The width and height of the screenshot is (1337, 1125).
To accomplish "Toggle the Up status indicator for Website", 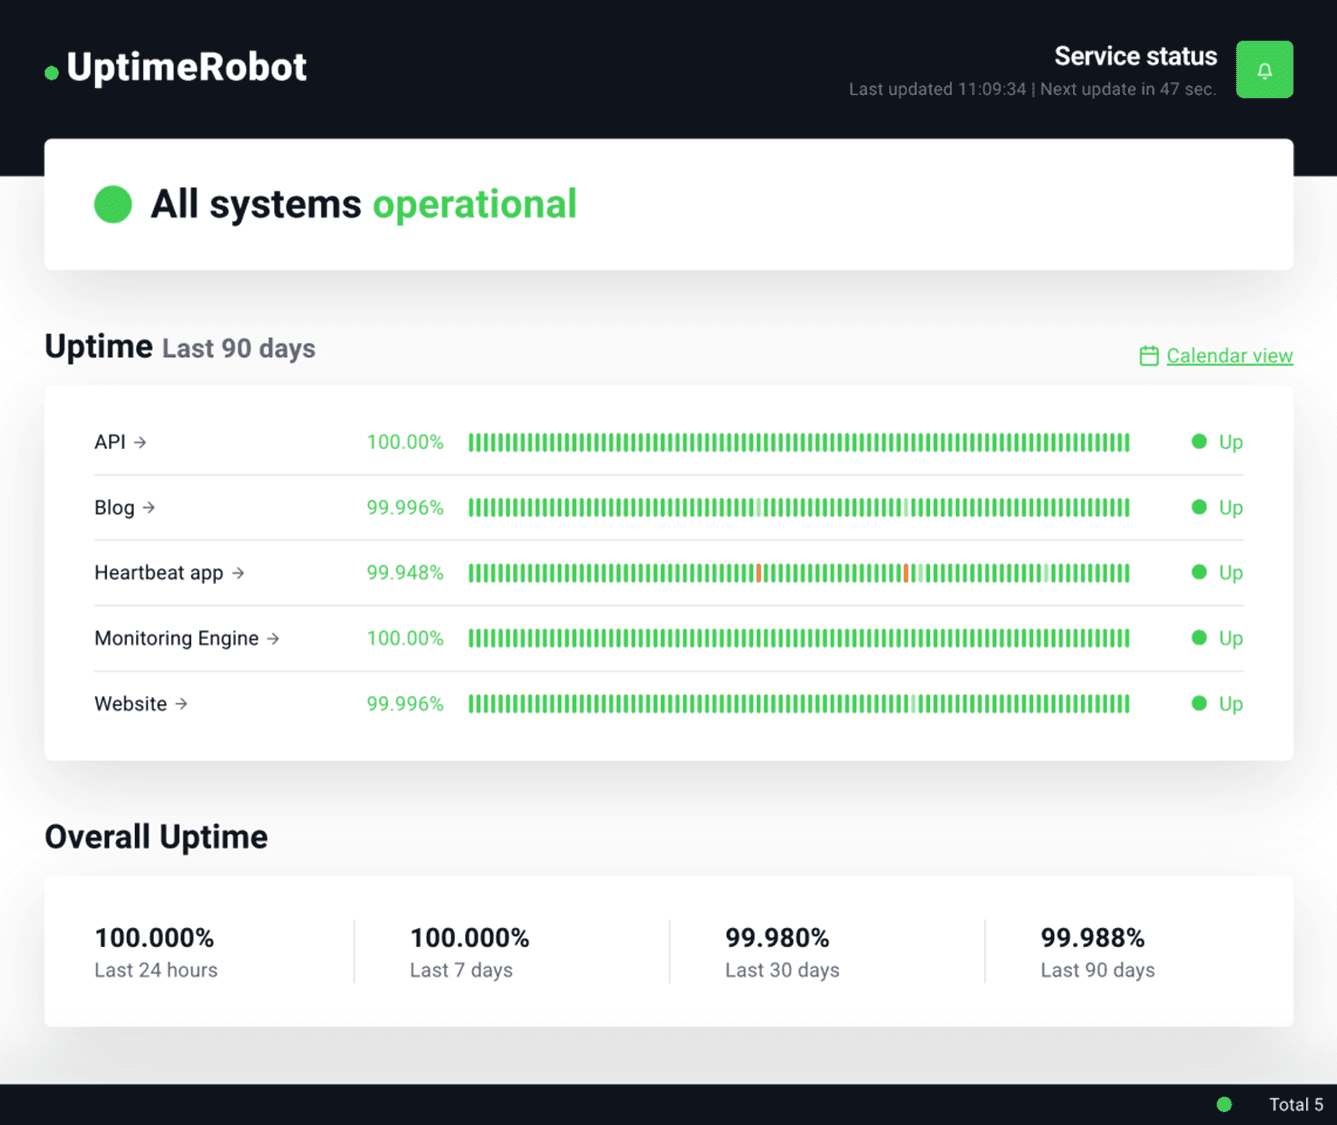I will point(1198,703).
